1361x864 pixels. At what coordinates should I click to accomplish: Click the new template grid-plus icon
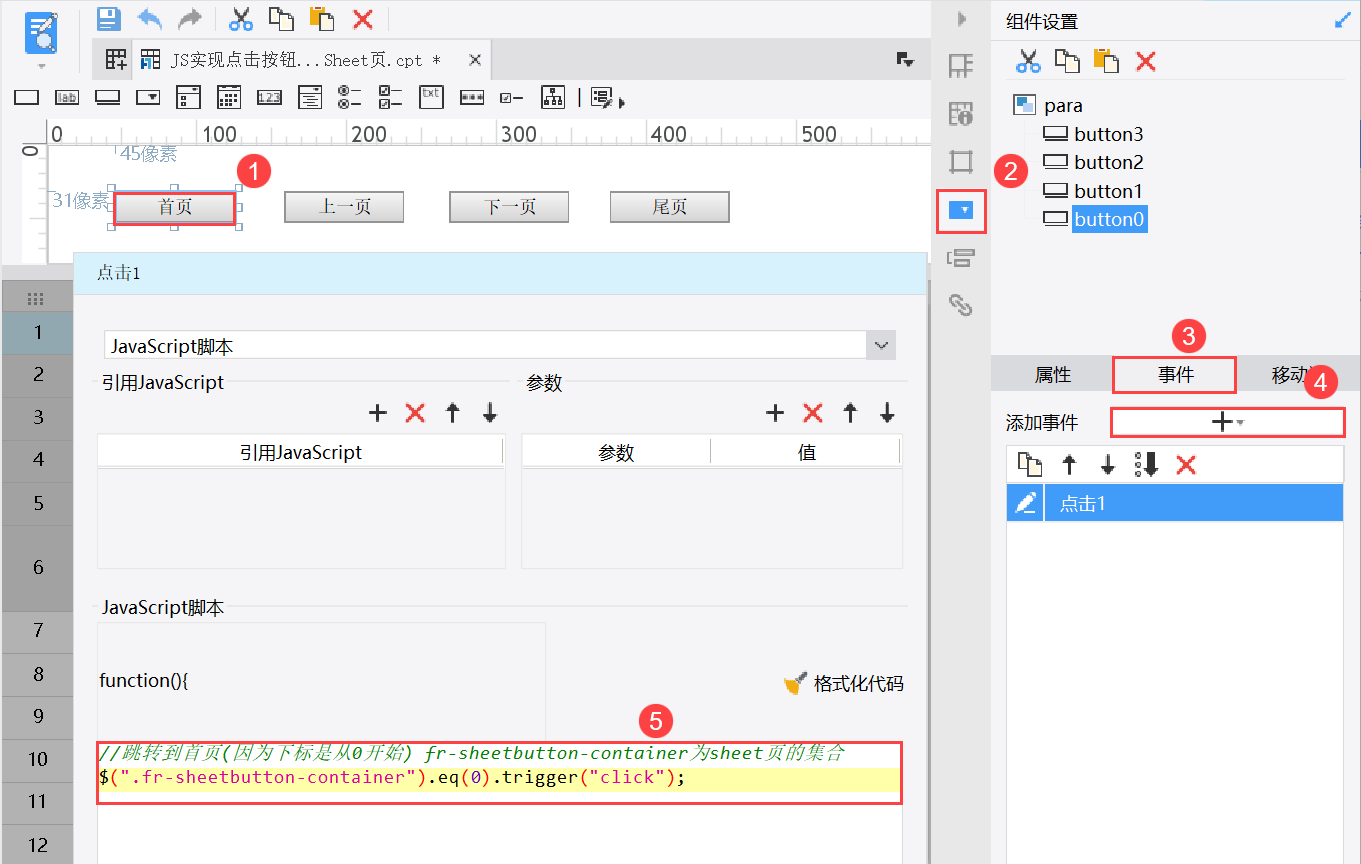click(x=115, y=60)
